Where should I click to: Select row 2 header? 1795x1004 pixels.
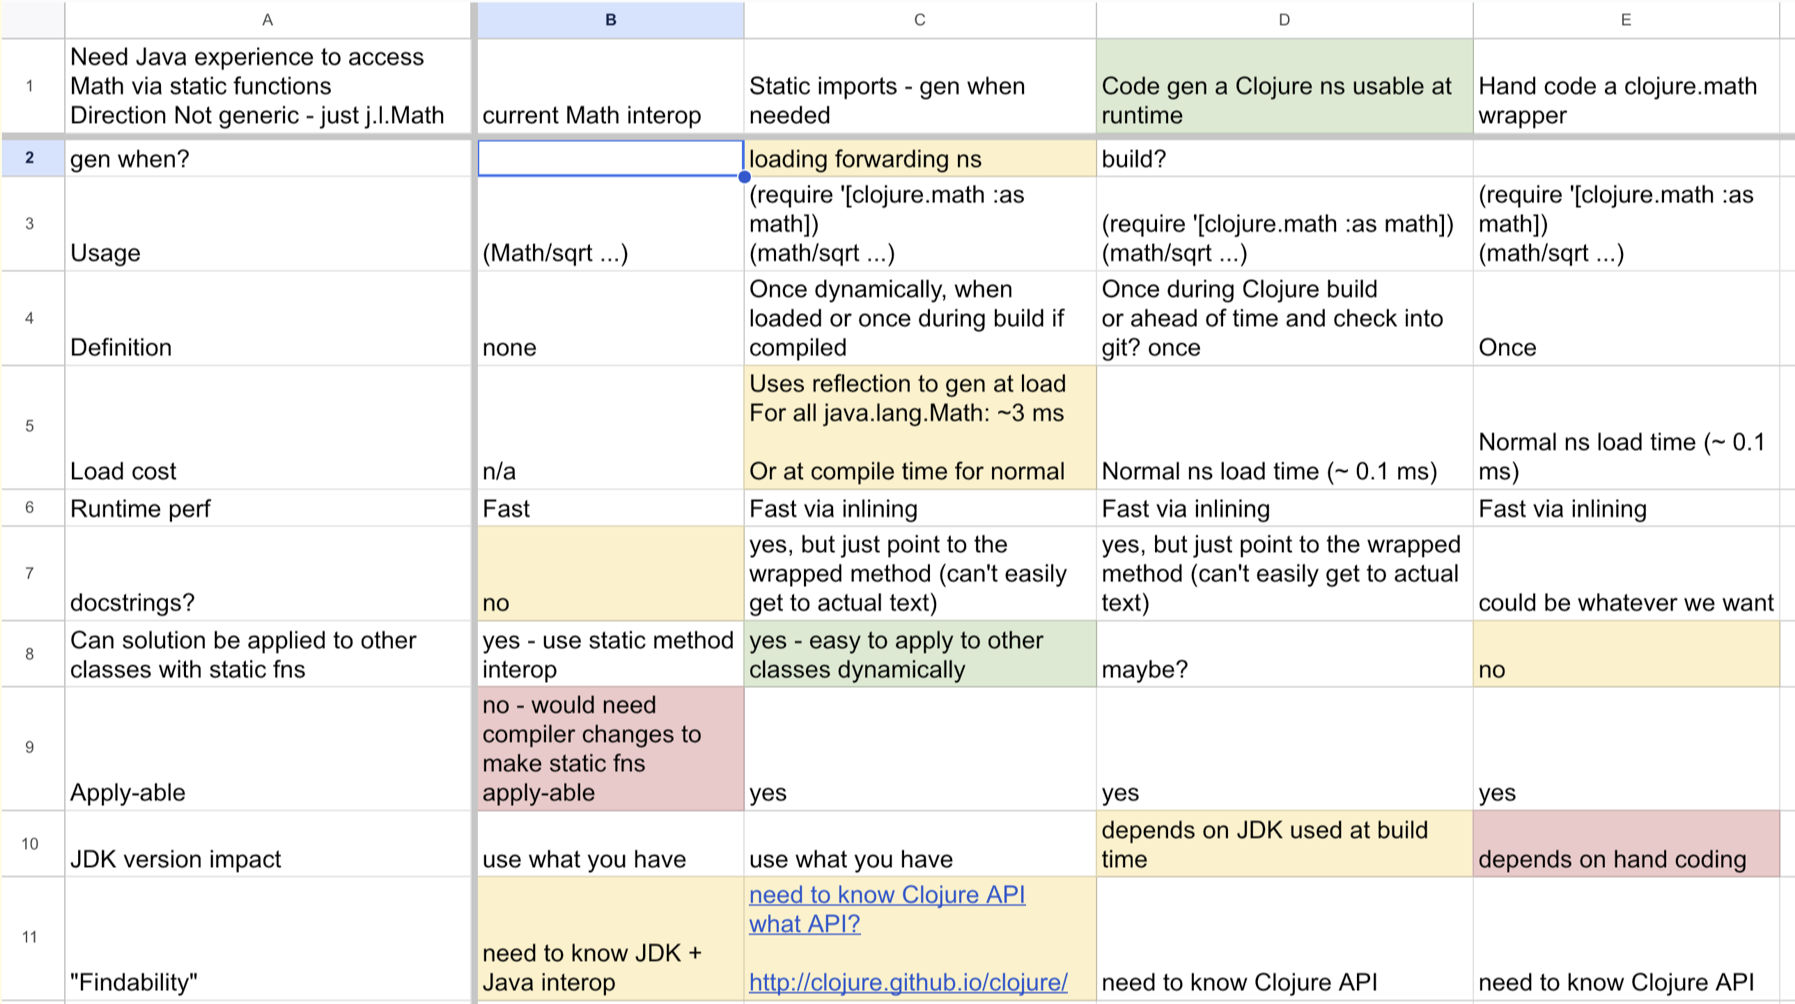30,158
